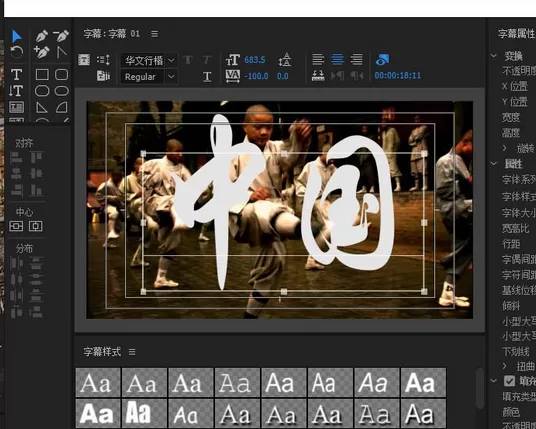Select the Clipped Corner Rectangle tool

[x=42, y=91]
